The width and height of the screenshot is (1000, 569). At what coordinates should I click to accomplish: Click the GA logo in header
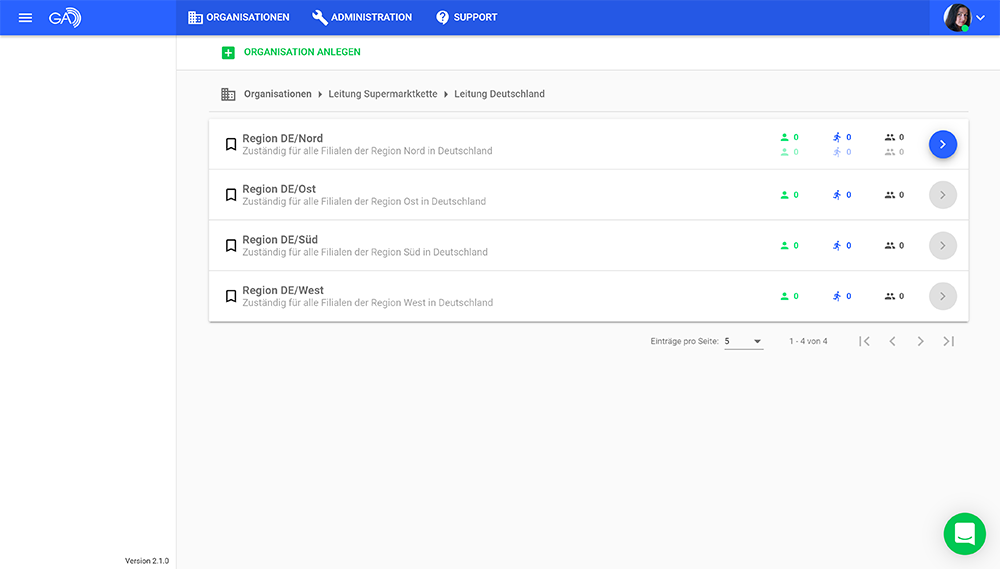click(65, 17)
